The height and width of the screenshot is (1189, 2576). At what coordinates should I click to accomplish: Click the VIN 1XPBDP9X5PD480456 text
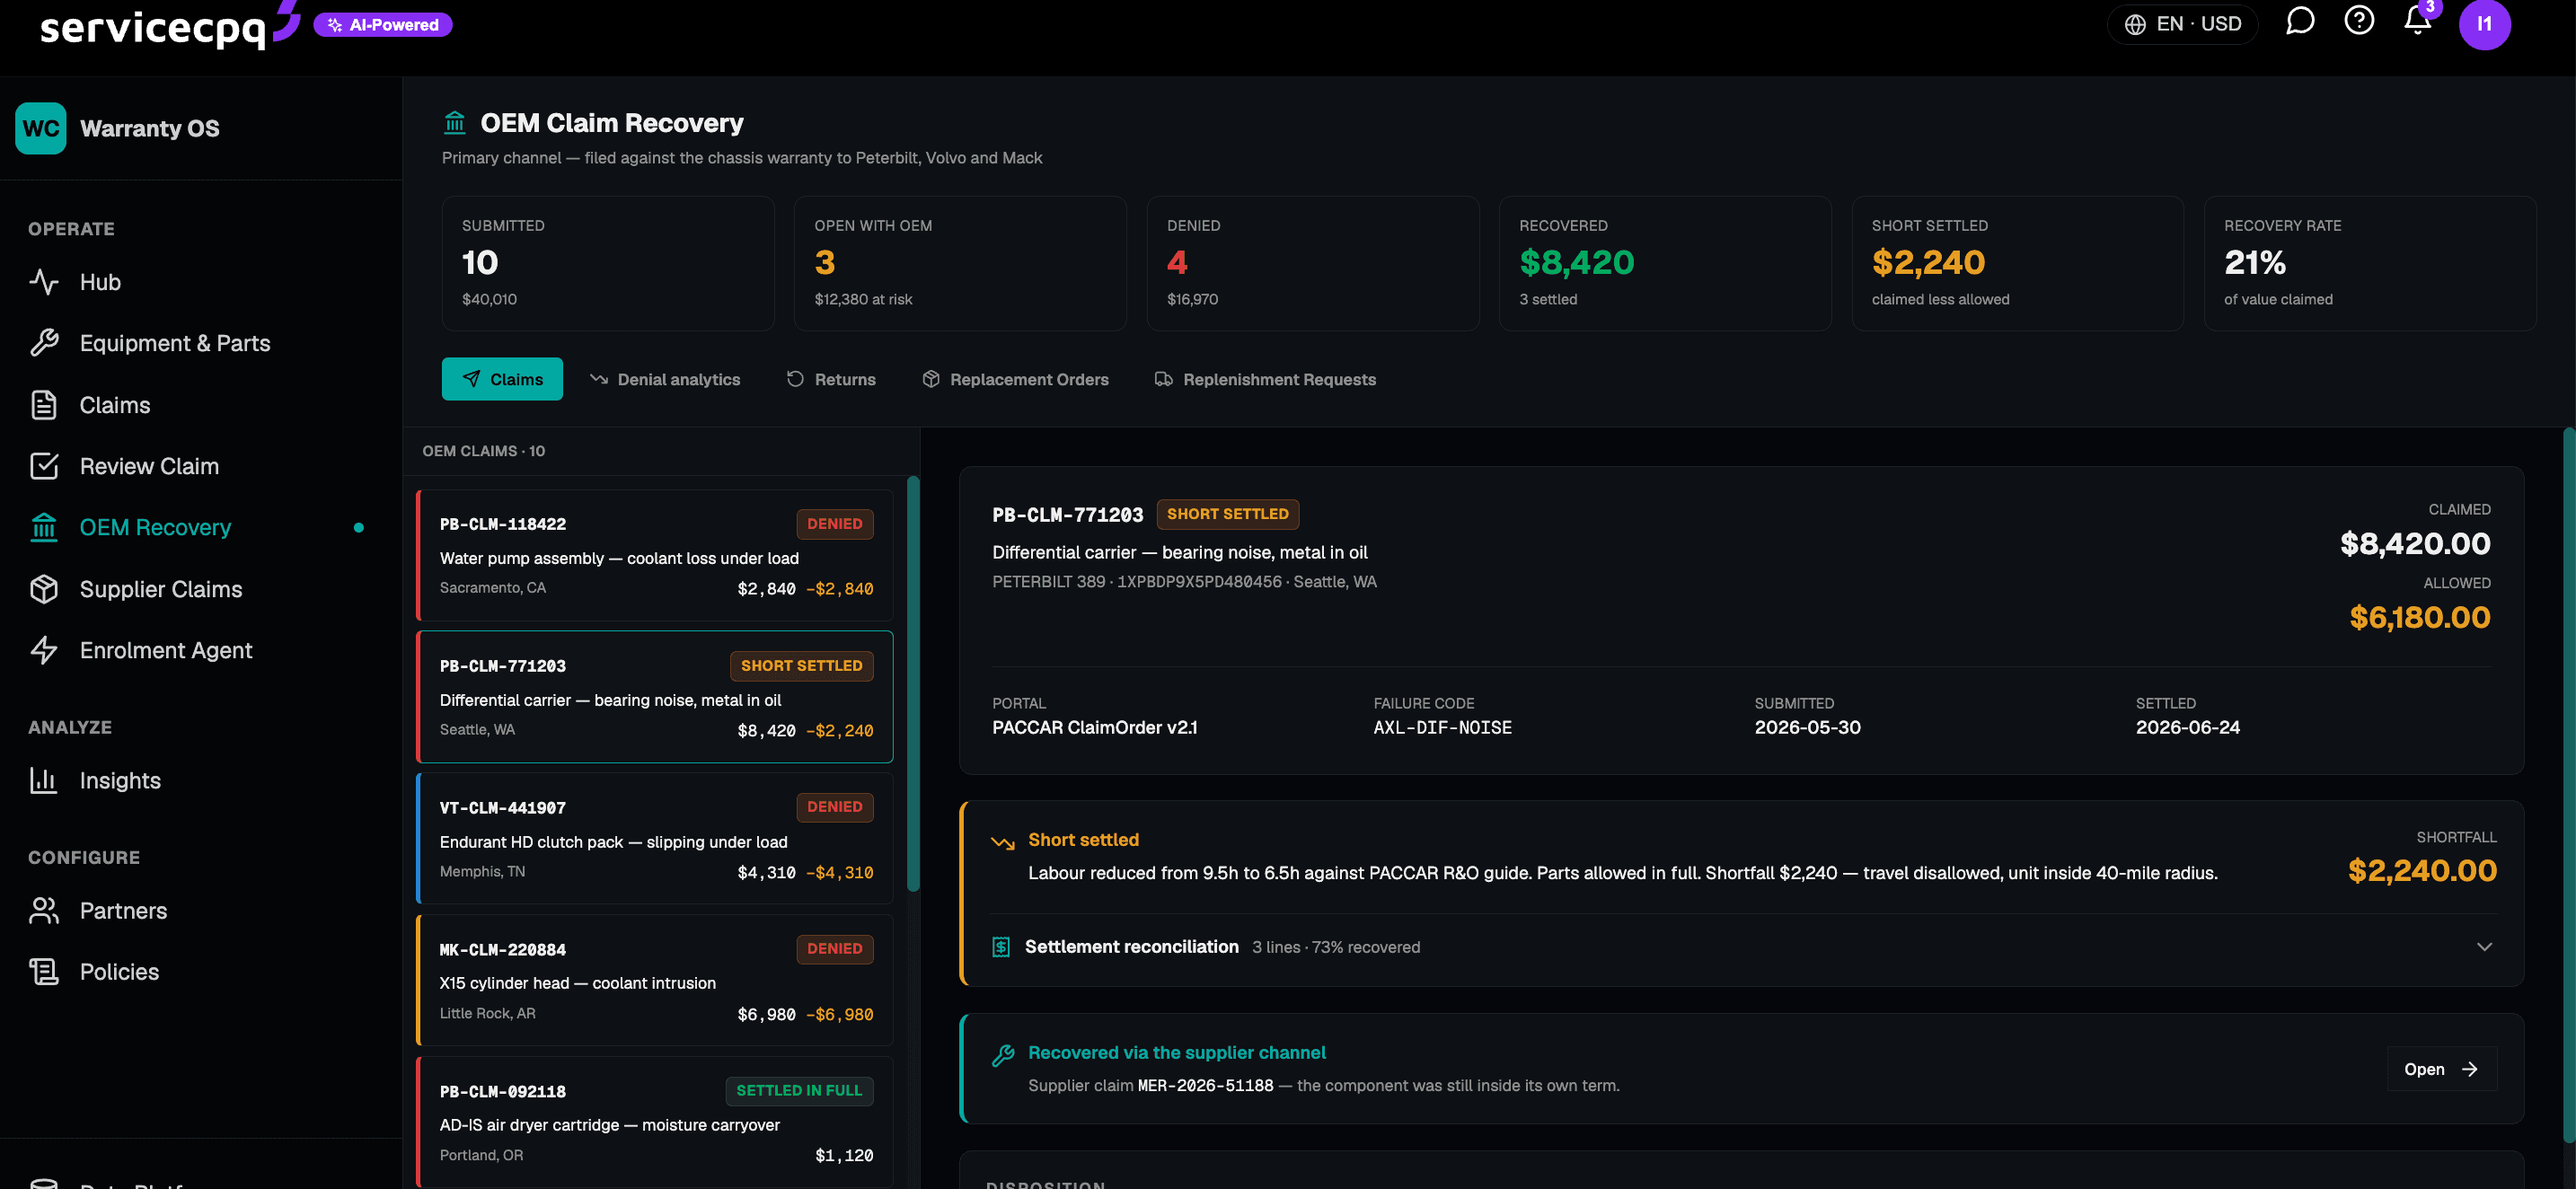[1199, 582]
